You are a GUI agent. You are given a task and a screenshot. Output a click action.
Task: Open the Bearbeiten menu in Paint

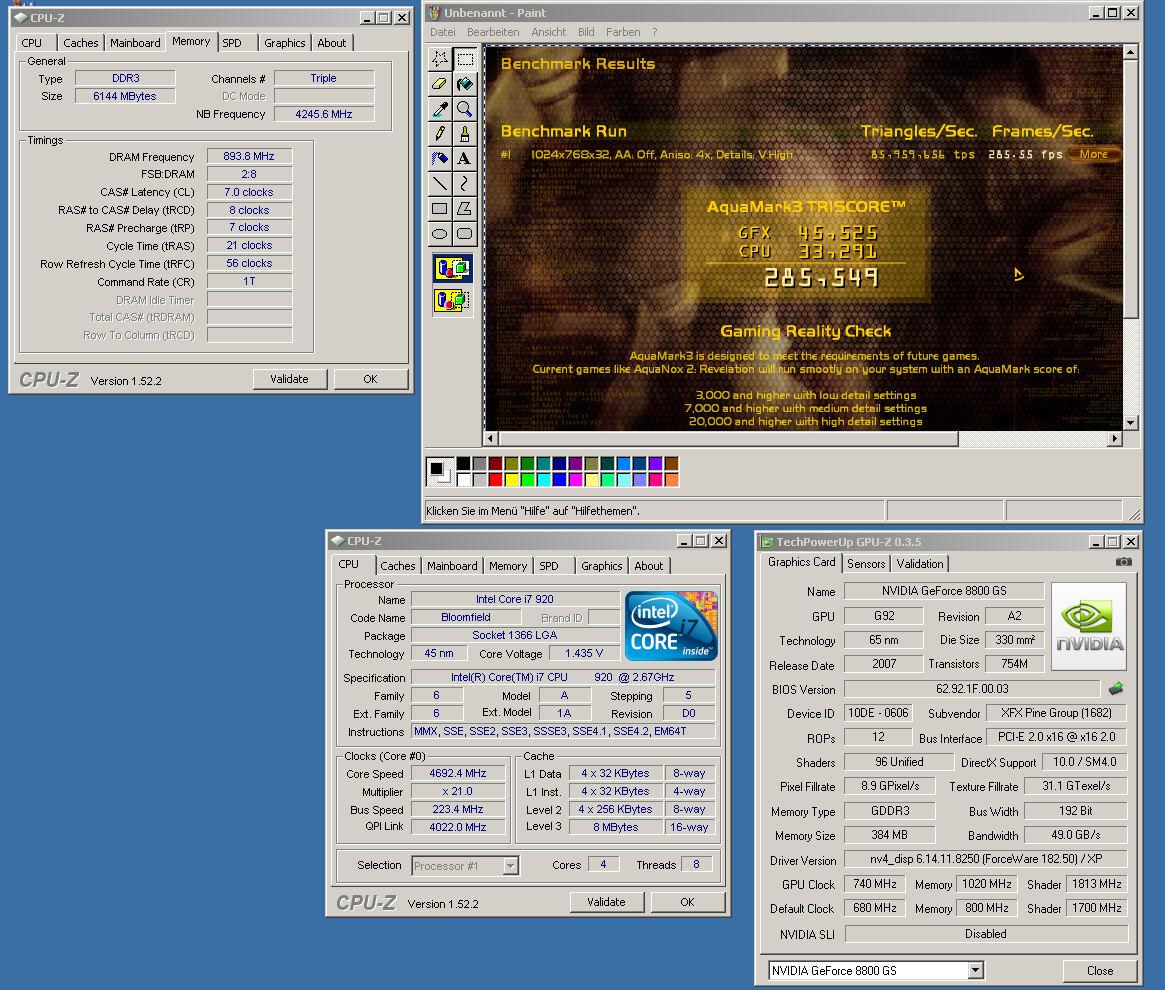tap(493, 32)
